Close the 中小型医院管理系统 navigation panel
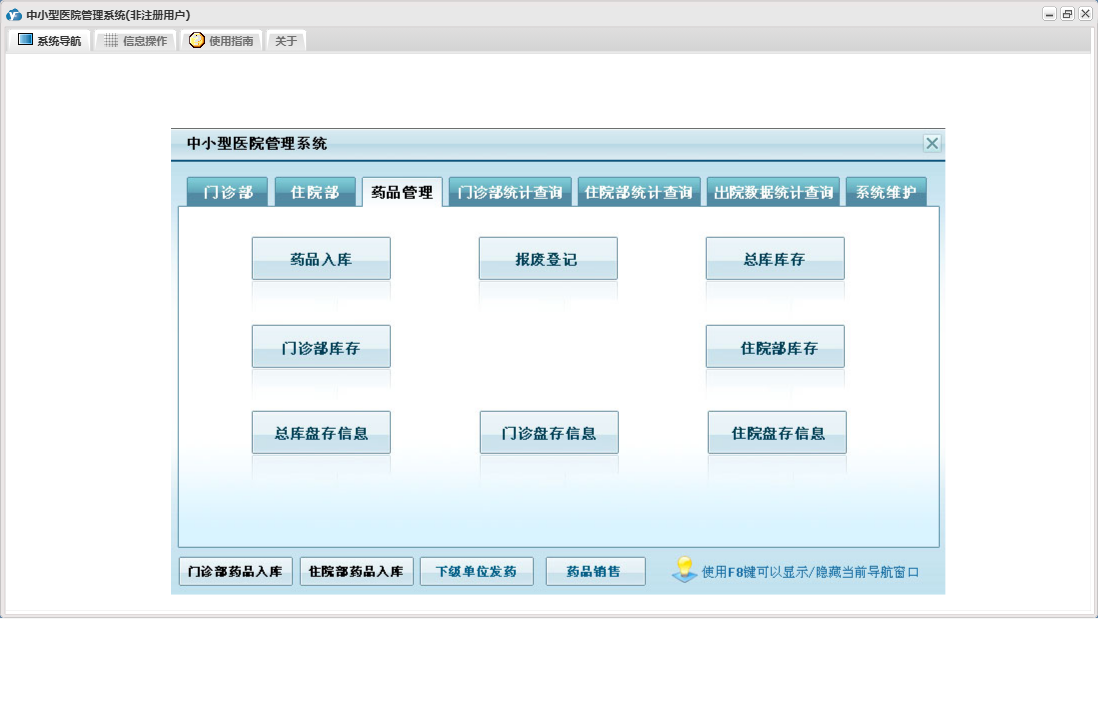Screen dimensions: 1098x716 pyautogui.click(x=931, y=144)
